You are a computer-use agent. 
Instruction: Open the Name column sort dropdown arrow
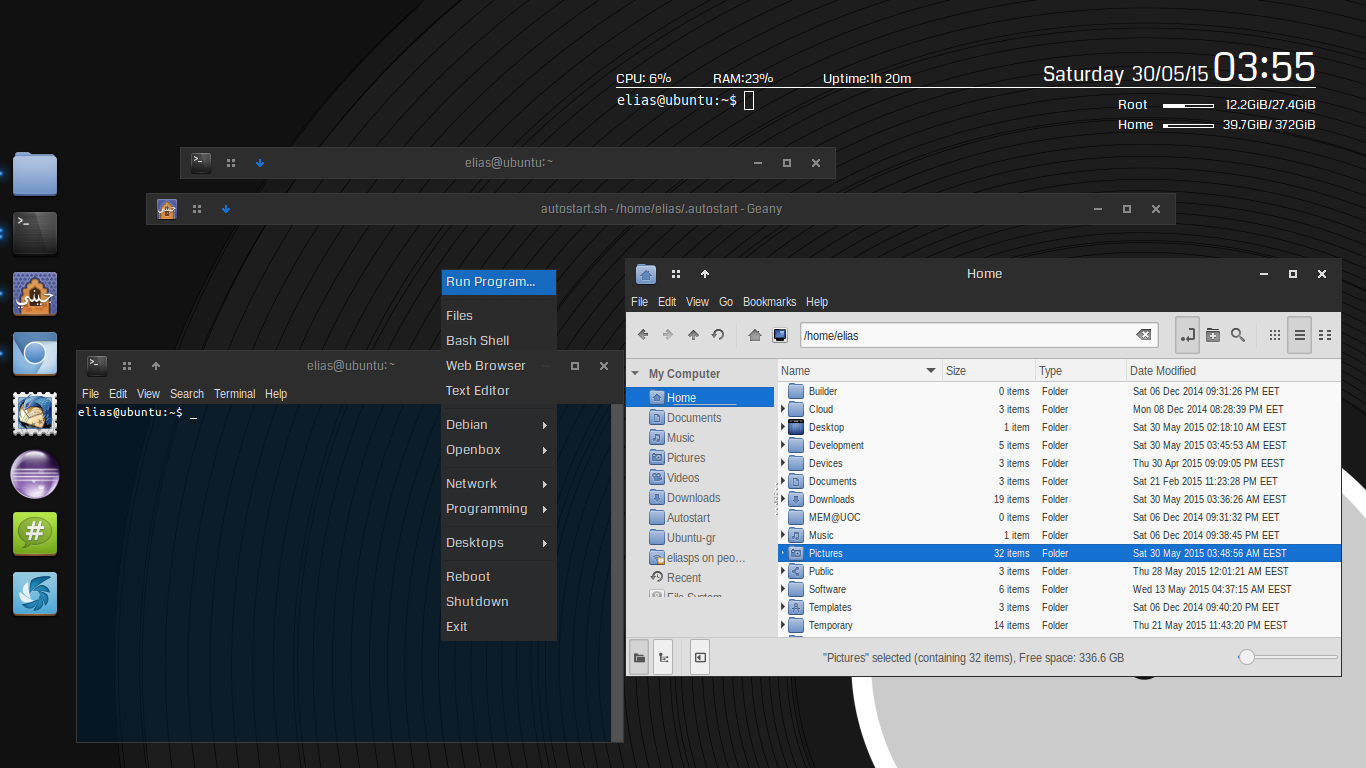[x=931, y=371]
